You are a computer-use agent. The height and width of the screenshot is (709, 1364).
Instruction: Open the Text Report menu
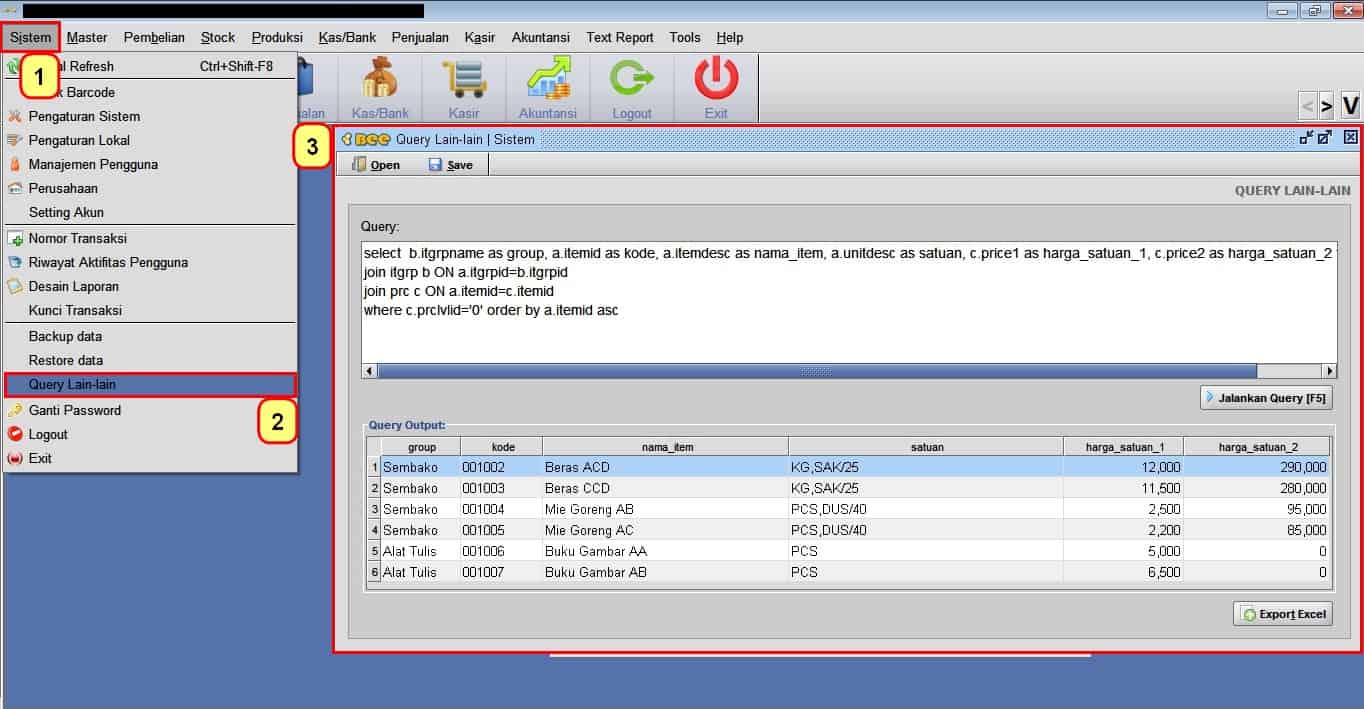620,37
